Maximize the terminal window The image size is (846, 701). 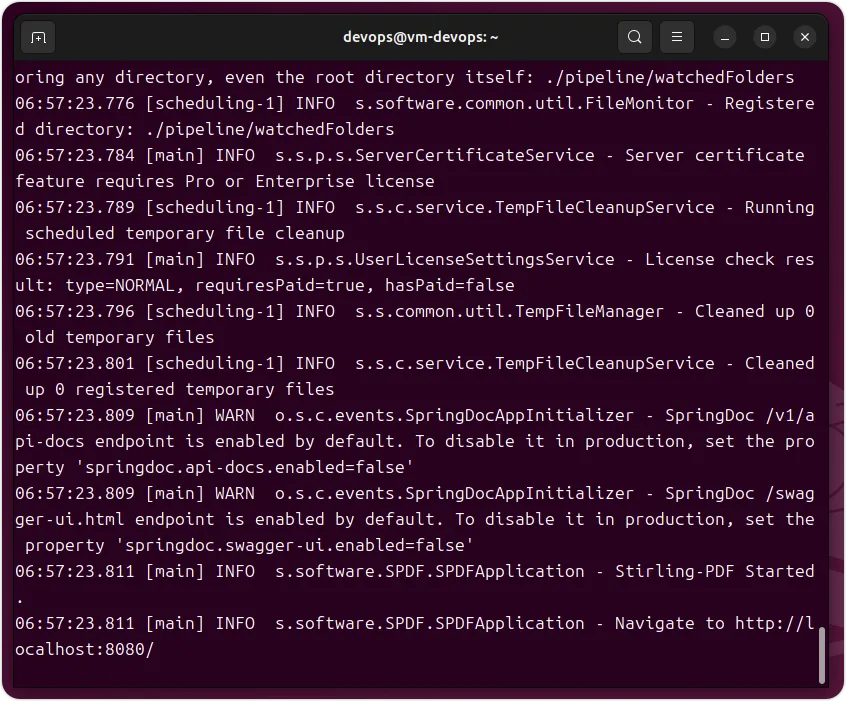click(765, 37)
